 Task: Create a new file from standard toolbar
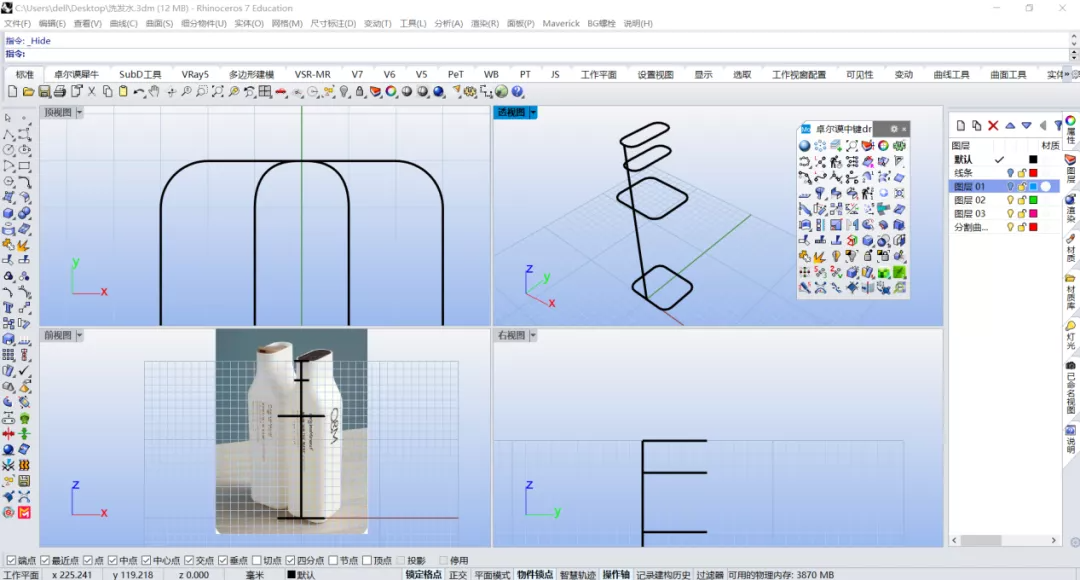coord(12,92)
